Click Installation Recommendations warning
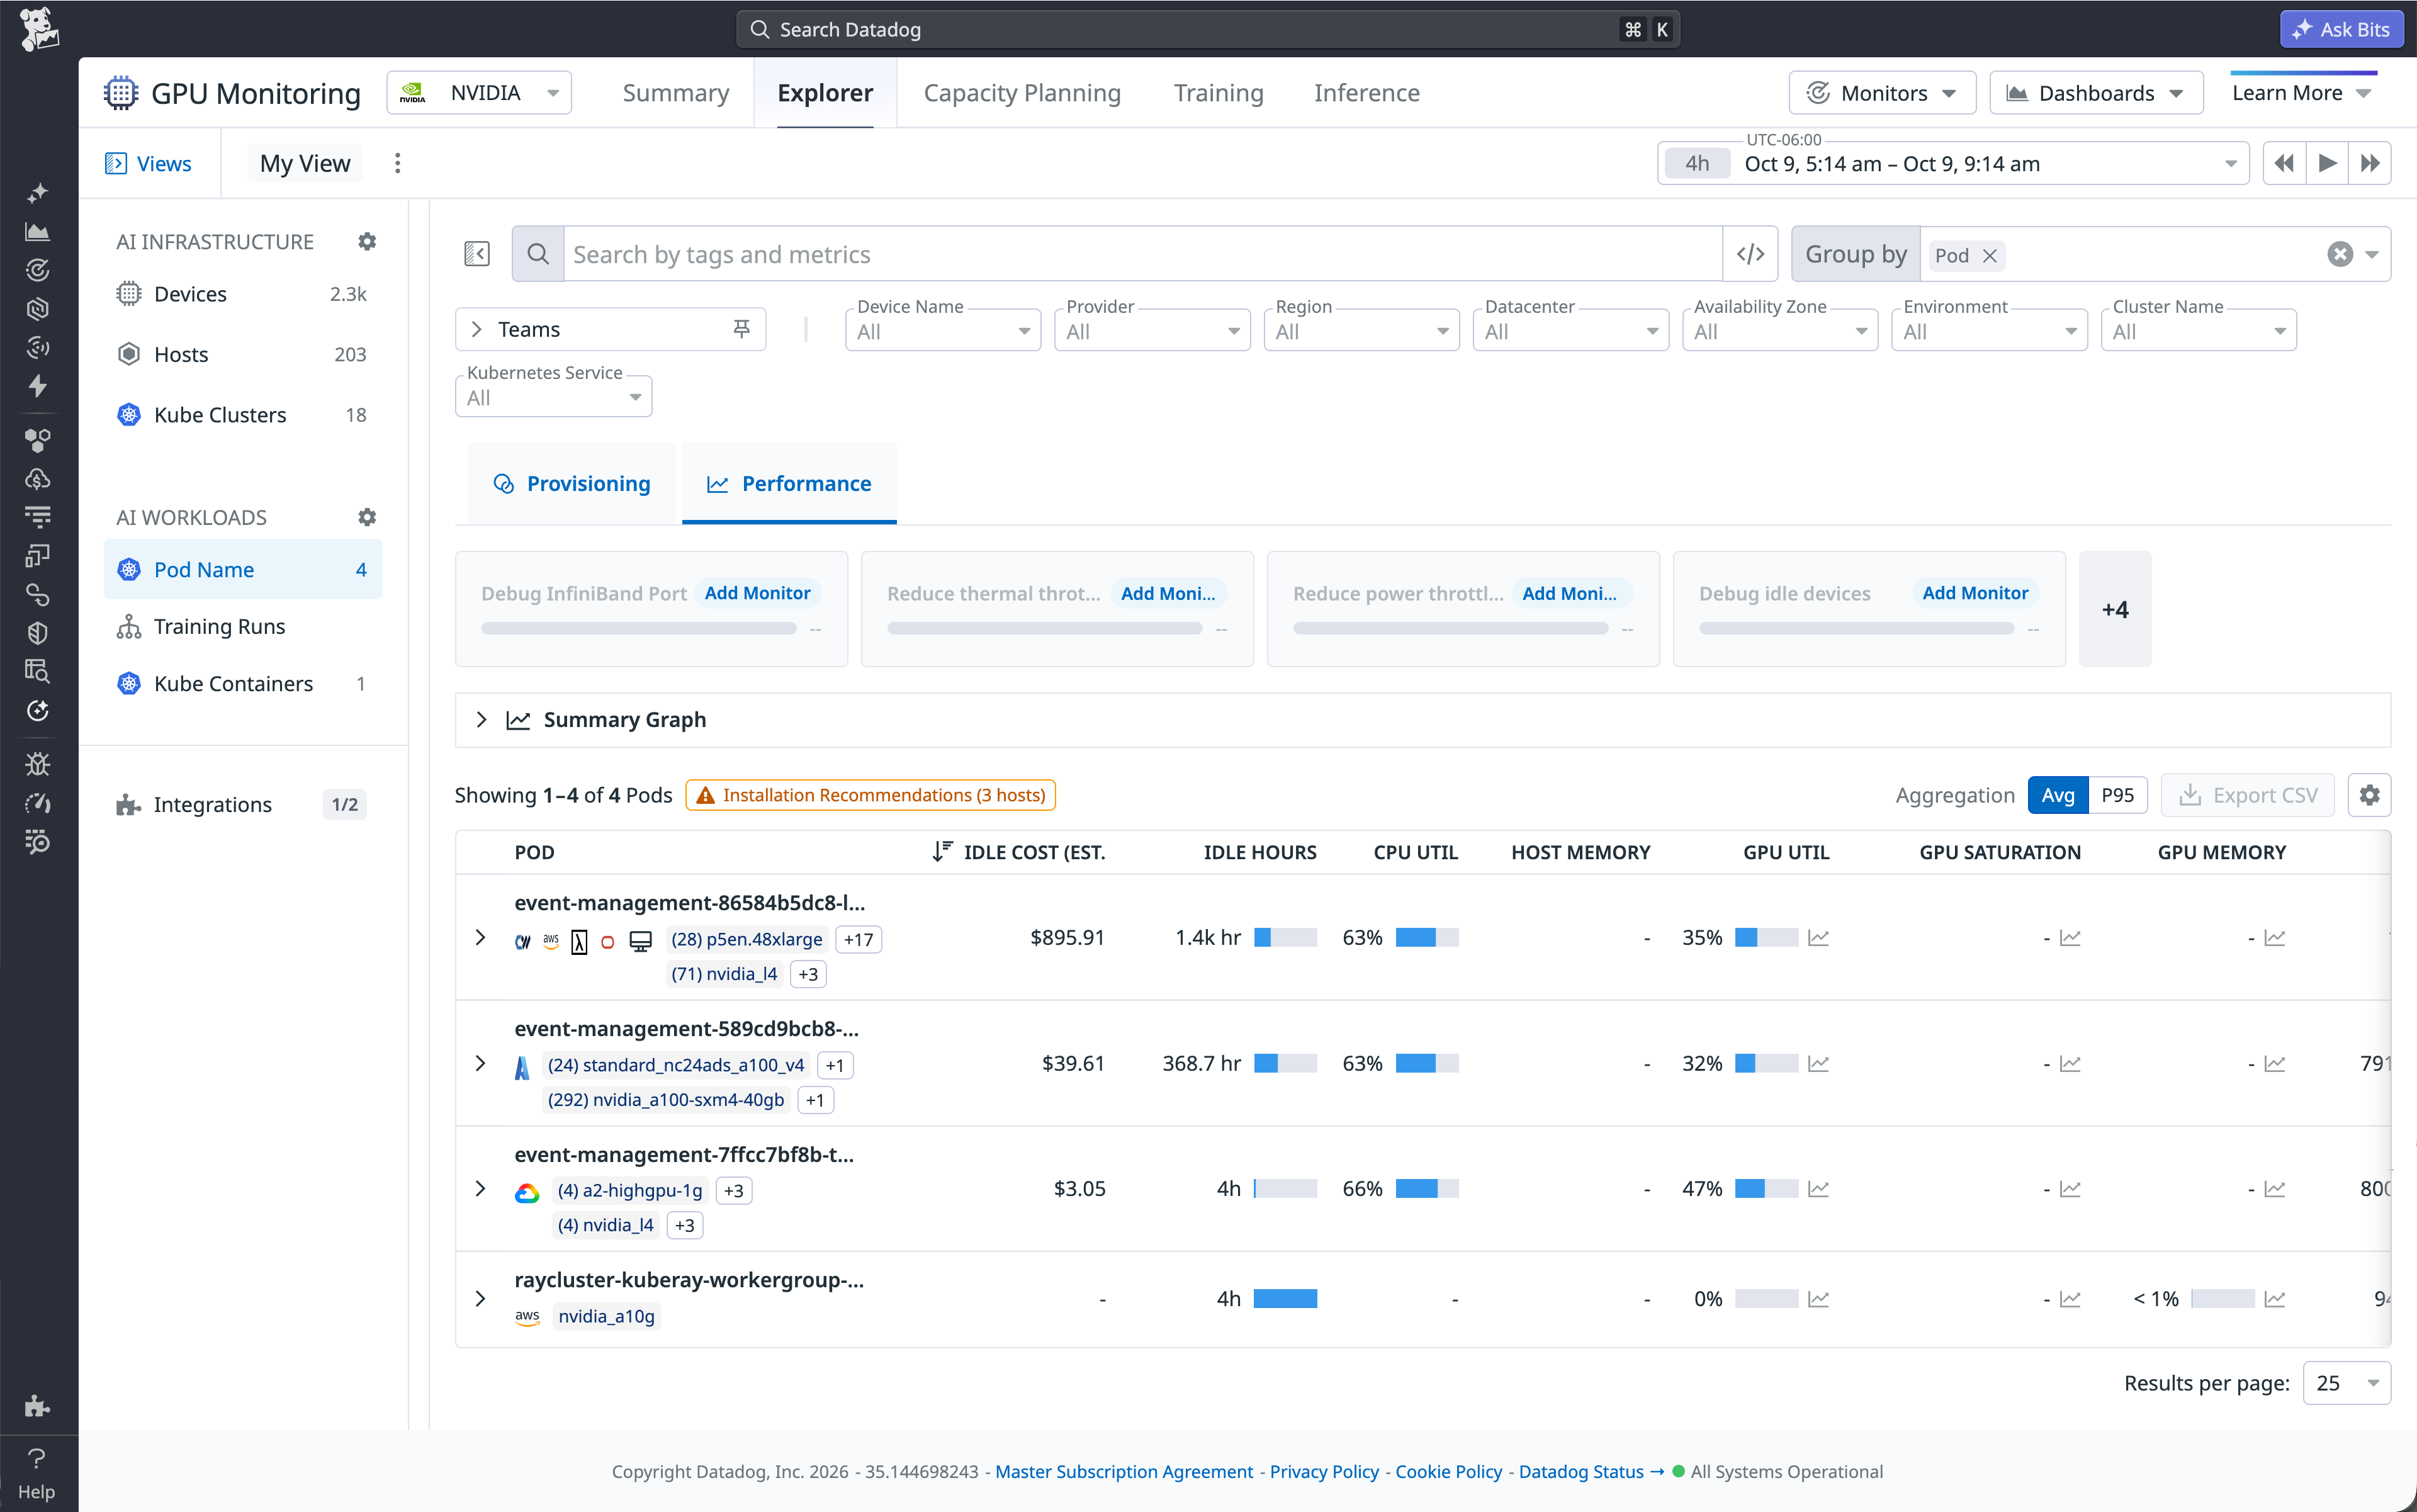Viewport: 2417px width, 1512px height. coord(870,795)
